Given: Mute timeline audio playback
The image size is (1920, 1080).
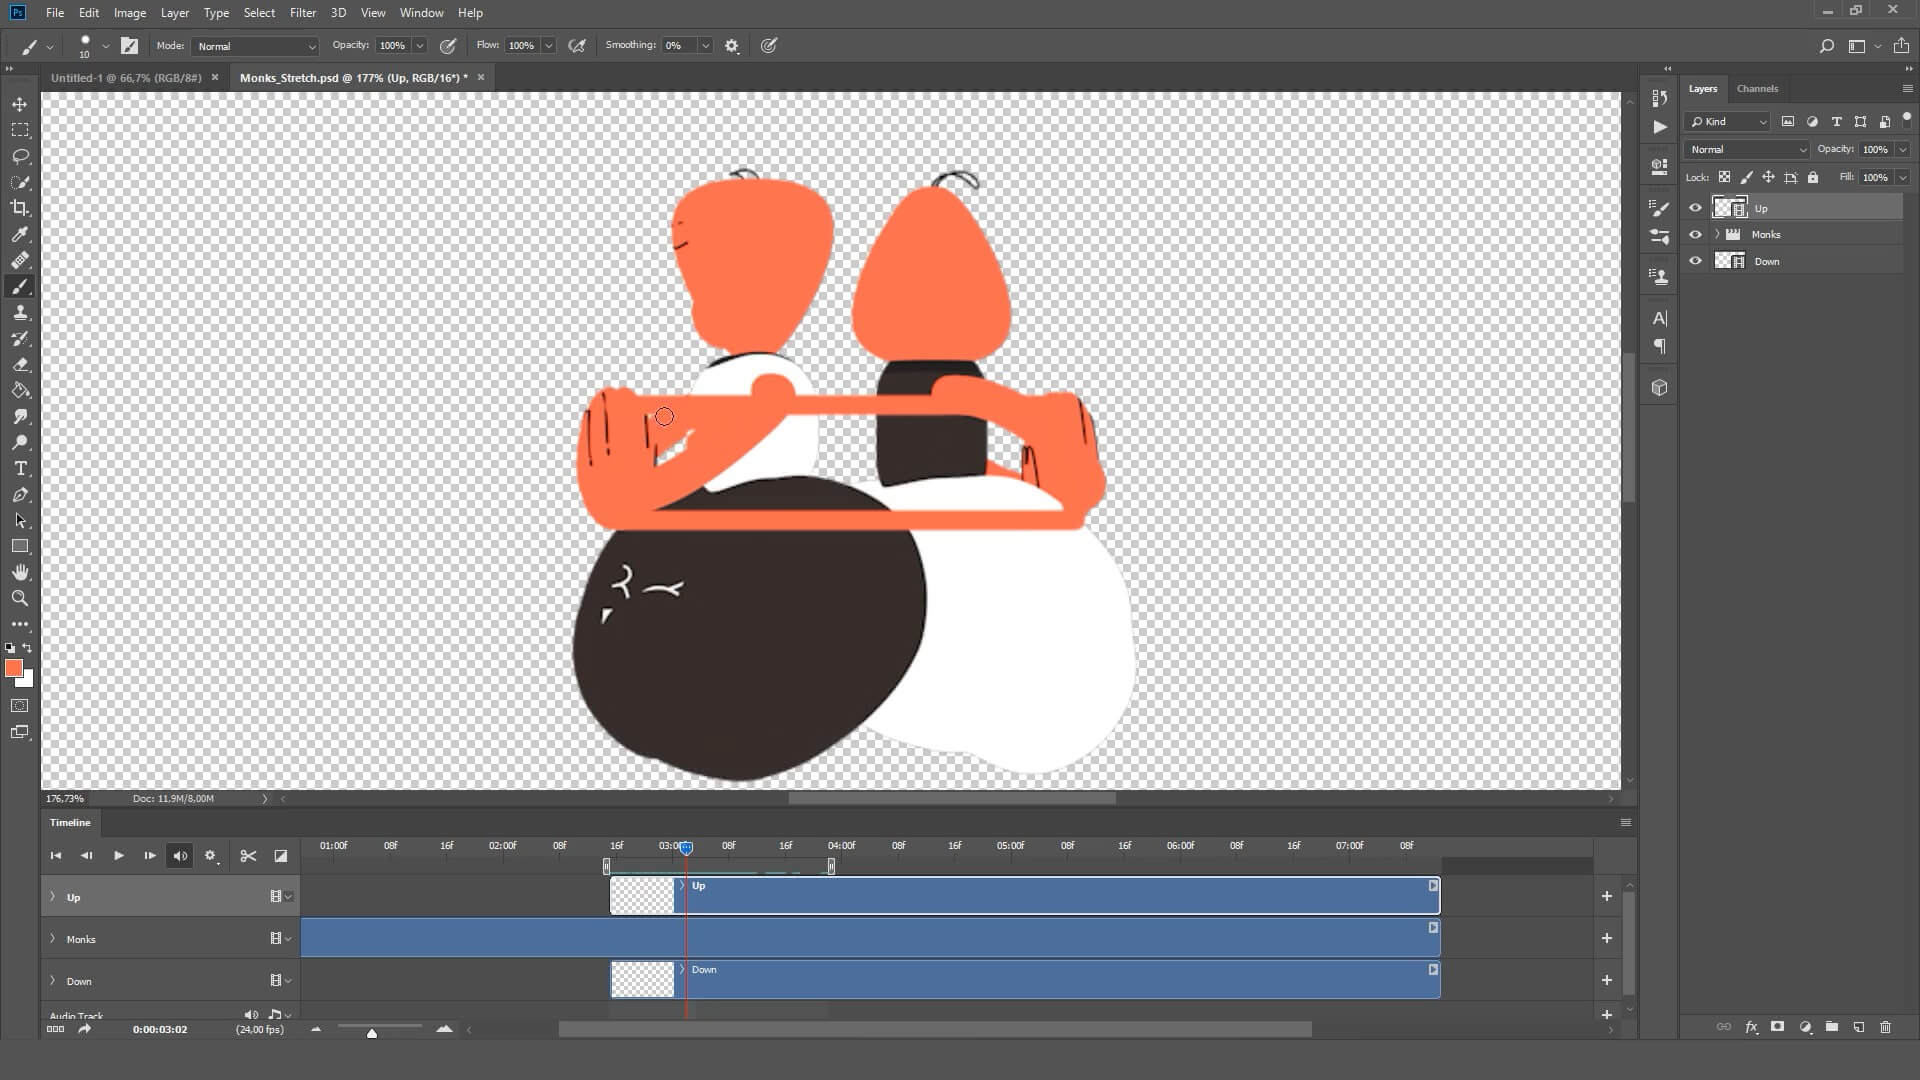Looking at the screenshot, I should coord(180,856).
